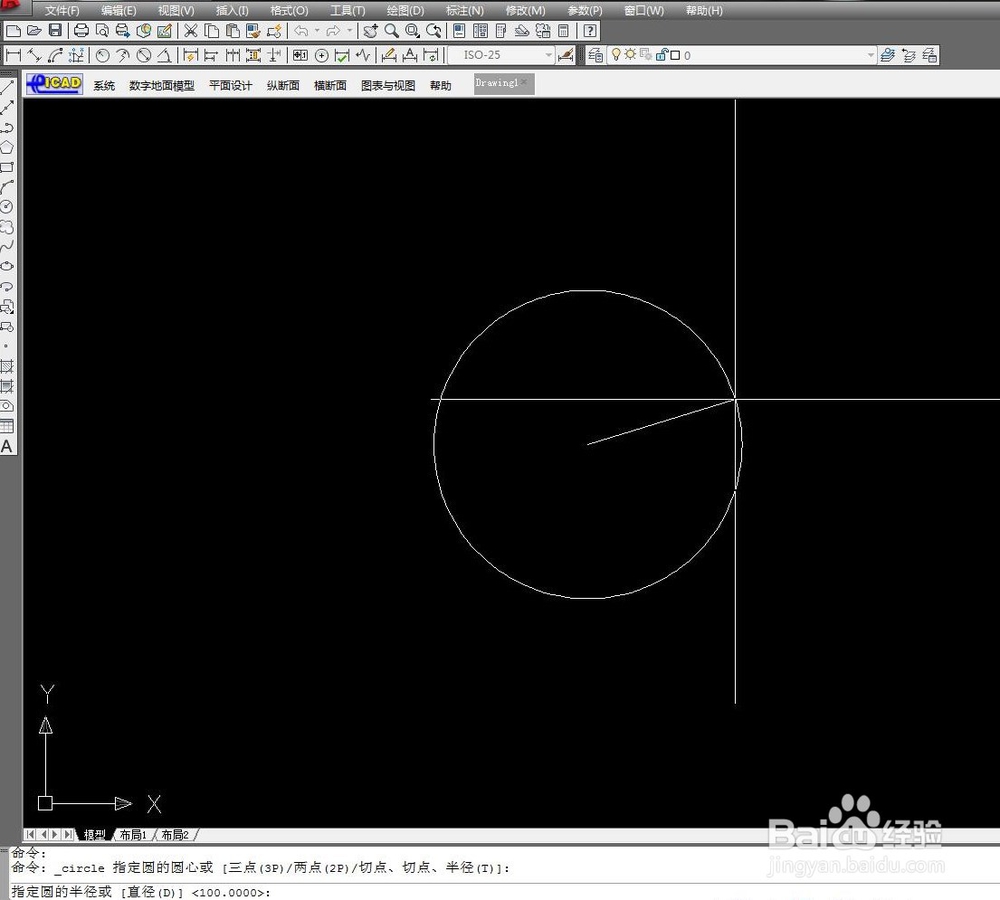Toggle layer 0 freeze sun icon
1000x900 pixels.
pyautogui.click(x=630, y=55)
